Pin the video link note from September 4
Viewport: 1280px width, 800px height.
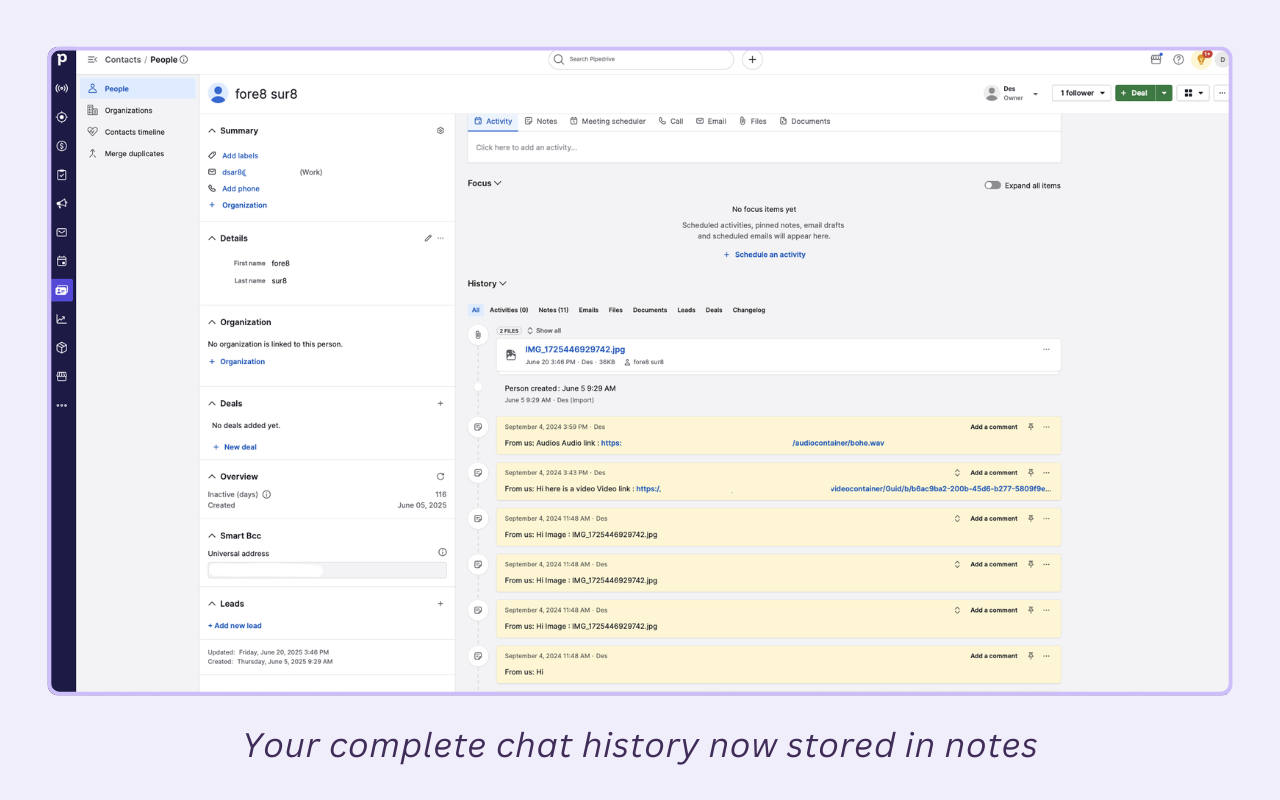coord(1030,472)
